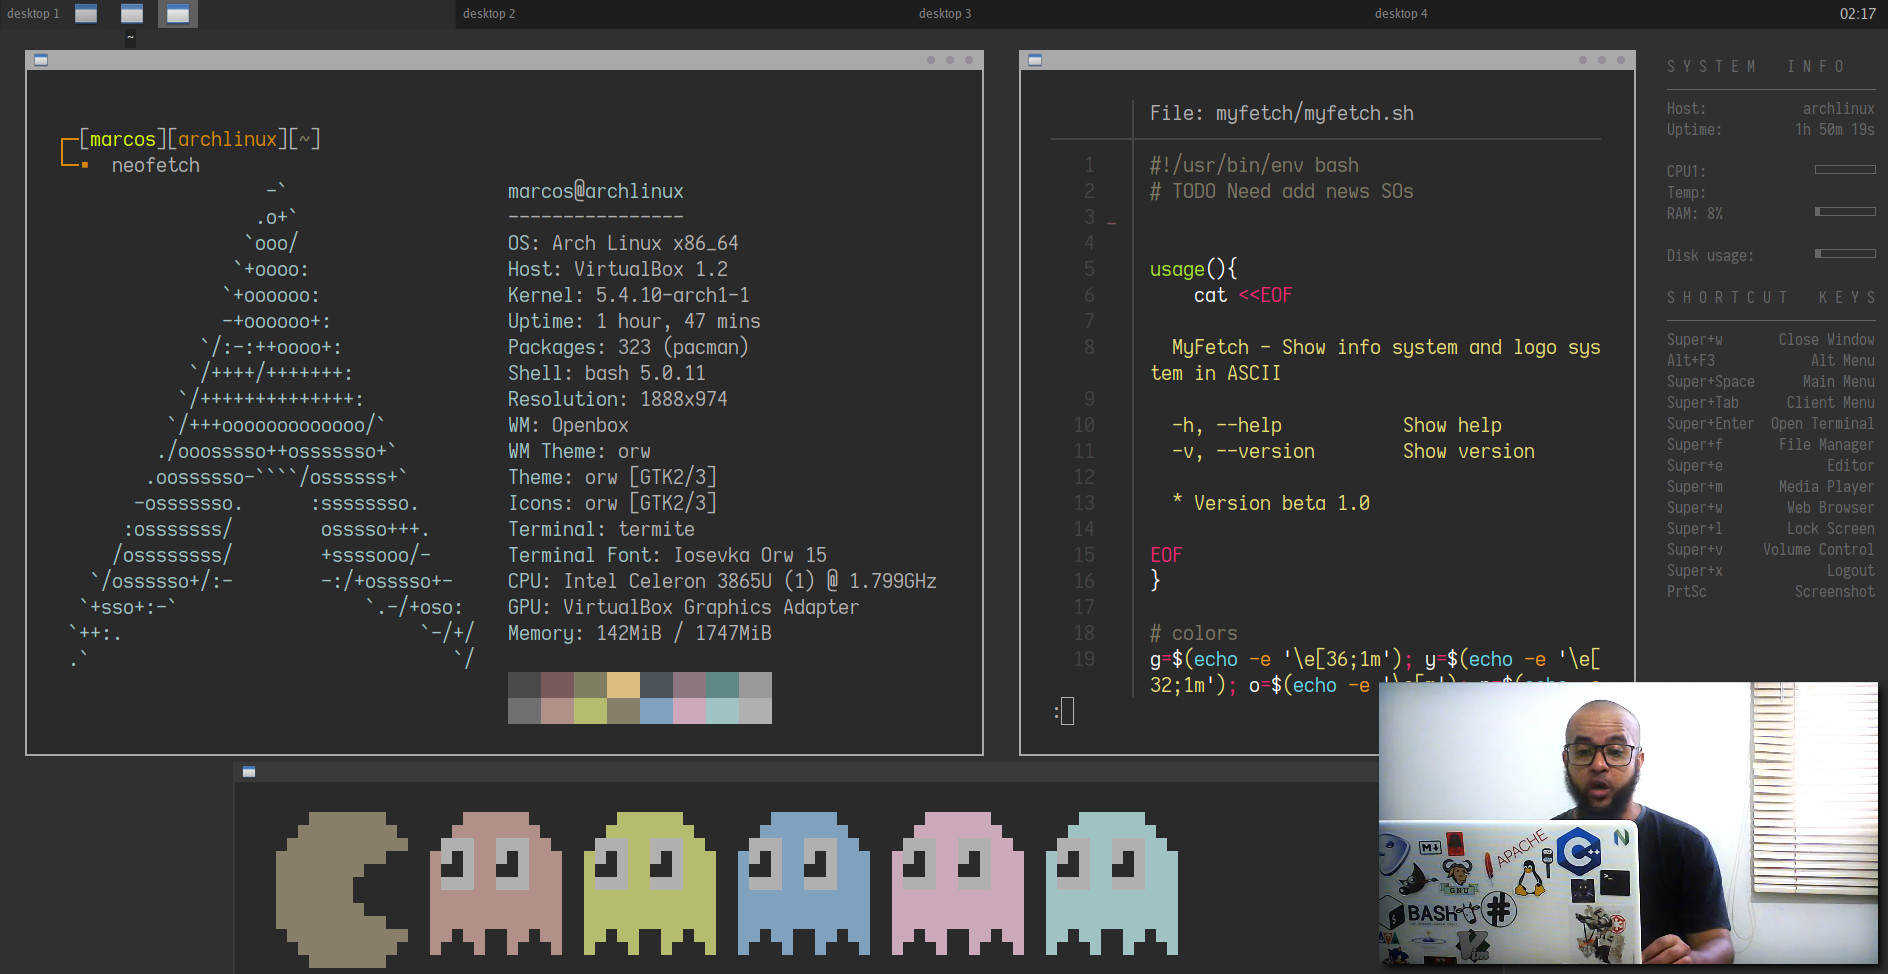This screenshot has height=974, width=1888.
Task: Click the rightmost titlebar dot of the myfetch.sh window
Action: [x=1620, y=60]
